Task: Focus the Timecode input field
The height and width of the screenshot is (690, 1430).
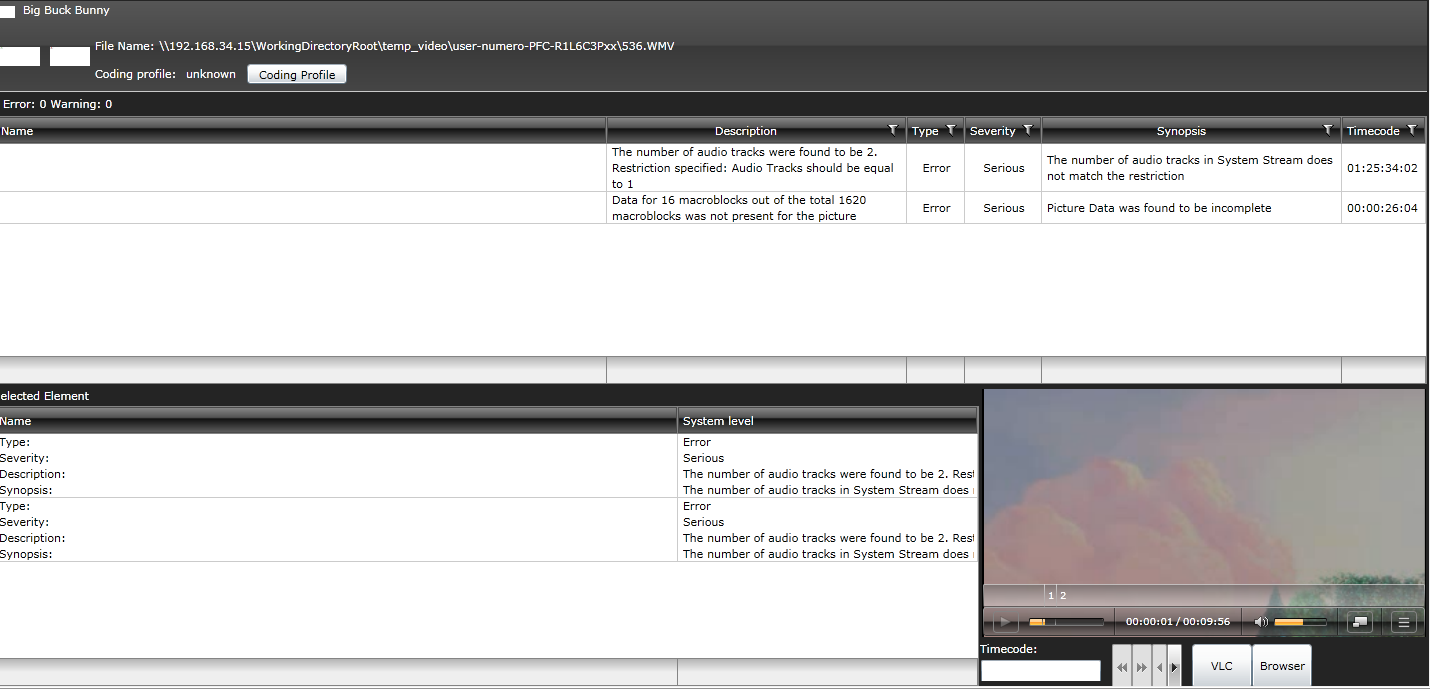Action: (1041, 671)
